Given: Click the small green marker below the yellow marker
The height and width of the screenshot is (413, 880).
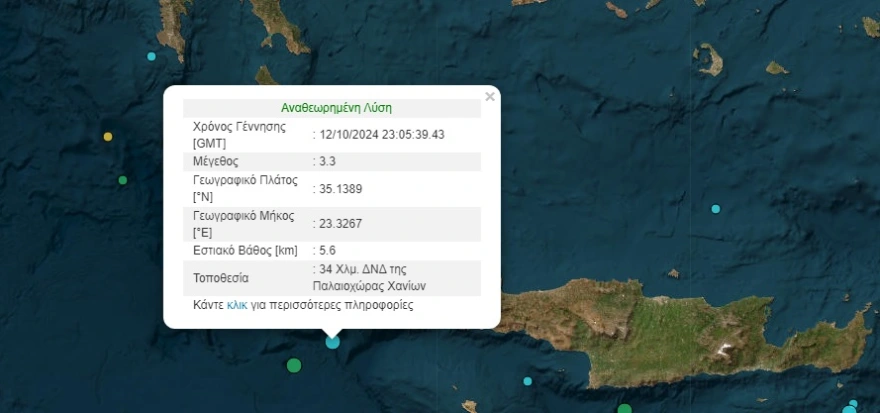Looking at the screenshot, I should point(123,180).
